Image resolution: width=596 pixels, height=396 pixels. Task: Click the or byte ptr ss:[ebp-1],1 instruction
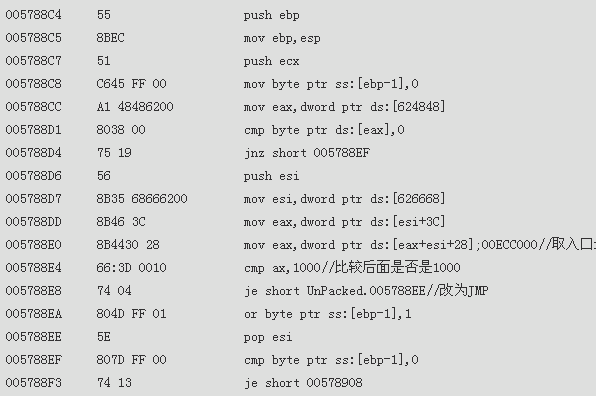click(327, 314)
